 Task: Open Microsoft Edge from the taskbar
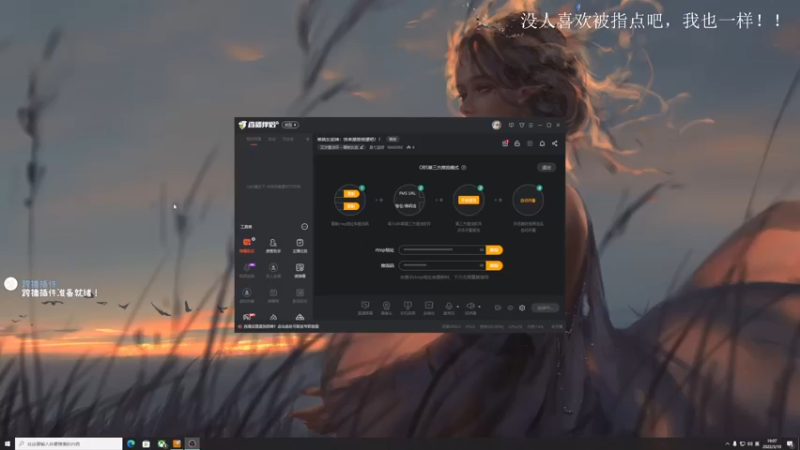[131, 444]
